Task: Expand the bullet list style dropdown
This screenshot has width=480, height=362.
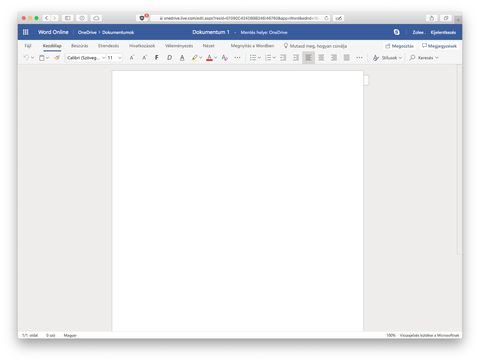Action: (259, 58)
